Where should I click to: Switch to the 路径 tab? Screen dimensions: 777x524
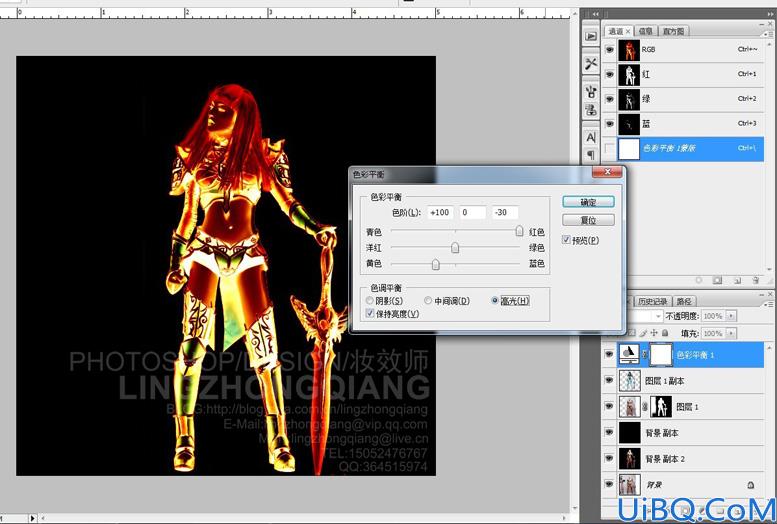coord(684,301)
